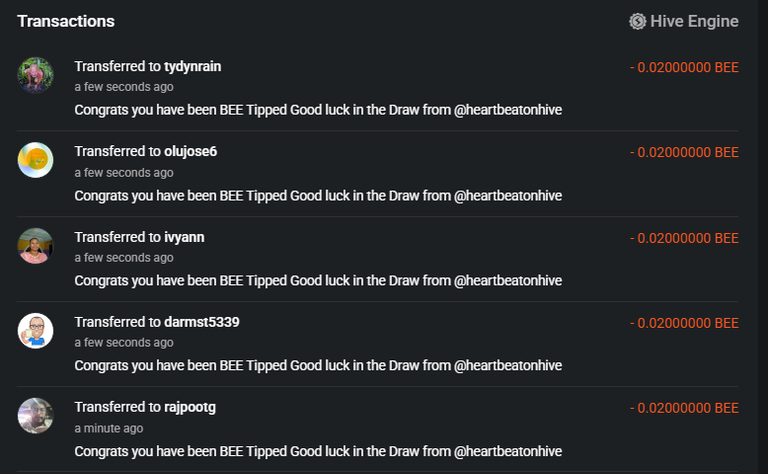The width and height of the screenshot is (768, 474).
Task: Open tydynrain's profile avatar
Action: pos(36,75)
